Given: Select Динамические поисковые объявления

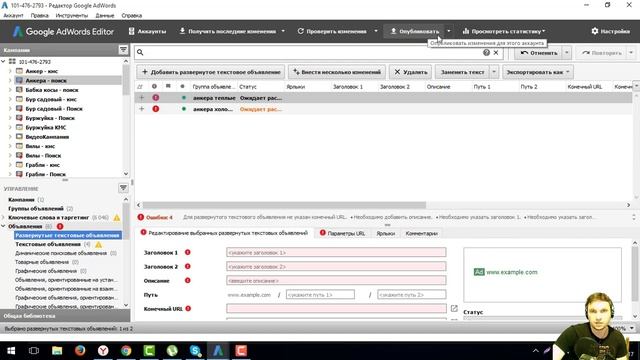Looking at the screenshot, I should coord(61,253).
